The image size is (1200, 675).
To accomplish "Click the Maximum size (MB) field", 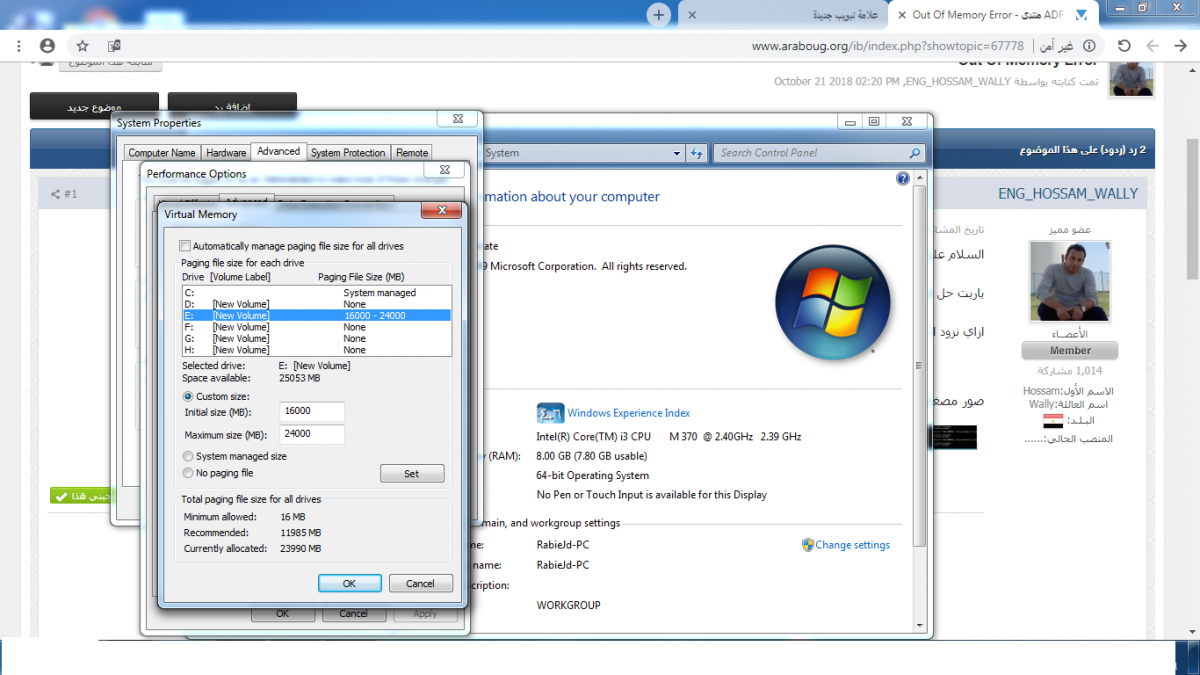I will tap(312, 435).
